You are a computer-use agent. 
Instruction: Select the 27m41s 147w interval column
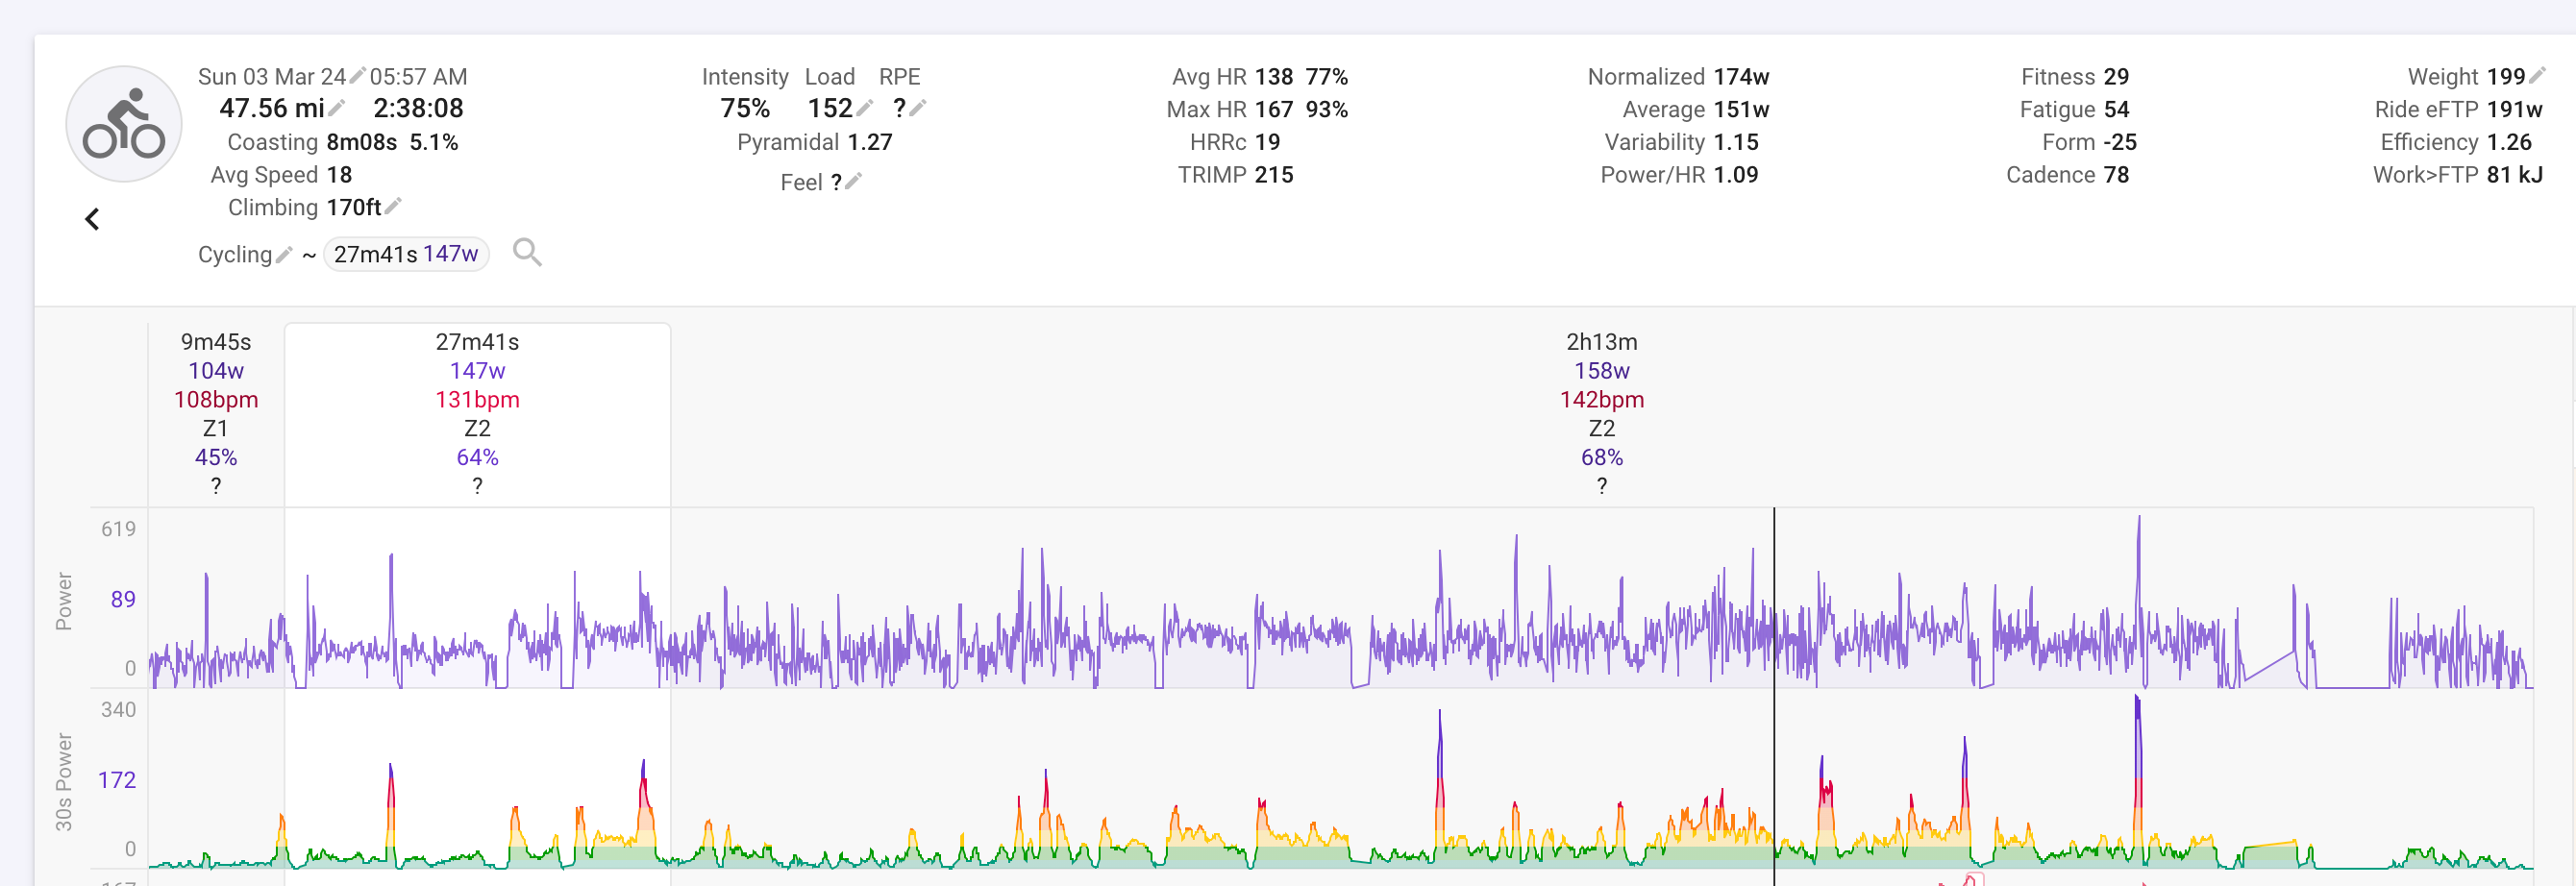tap(477, 414)
